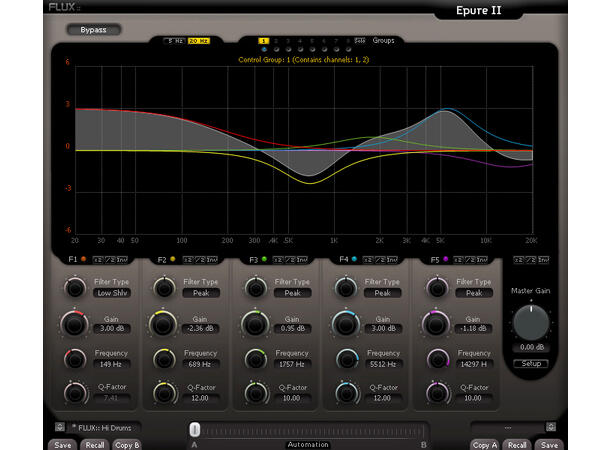Screen dimensions: 610x450
Task: Click the F2 Frequency knob
Action: coord(164,359)
